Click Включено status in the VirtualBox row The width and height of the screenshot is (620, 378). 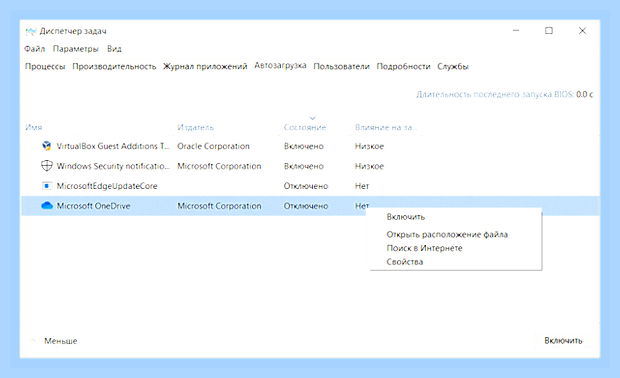[304, 146]
